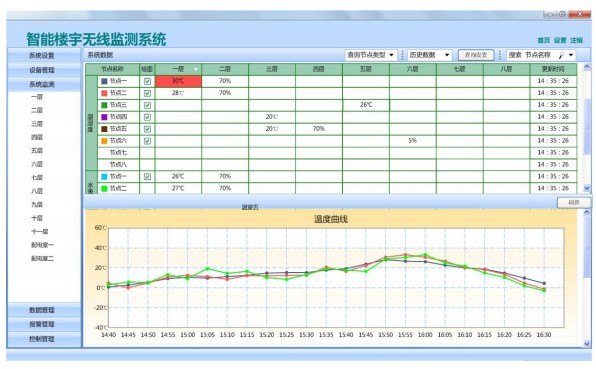The width and height of the screenshot is (596, 369).
Task: Click the 五层 table column header
Action: pyautogui.click(x=366, y=69)
